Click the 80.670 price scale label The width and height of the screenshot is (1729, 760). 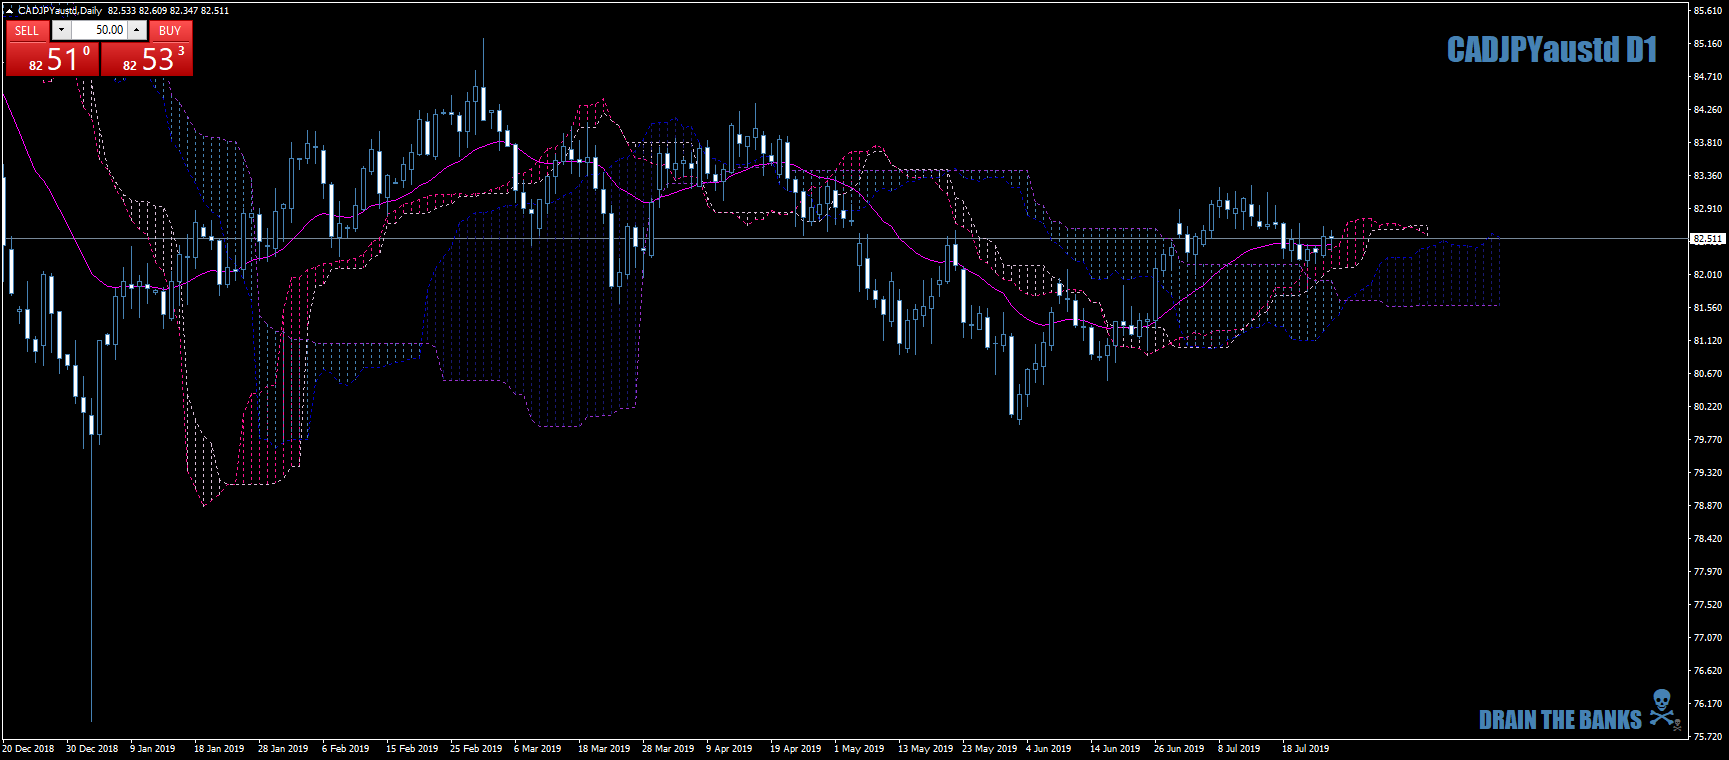click(1708, 373)
